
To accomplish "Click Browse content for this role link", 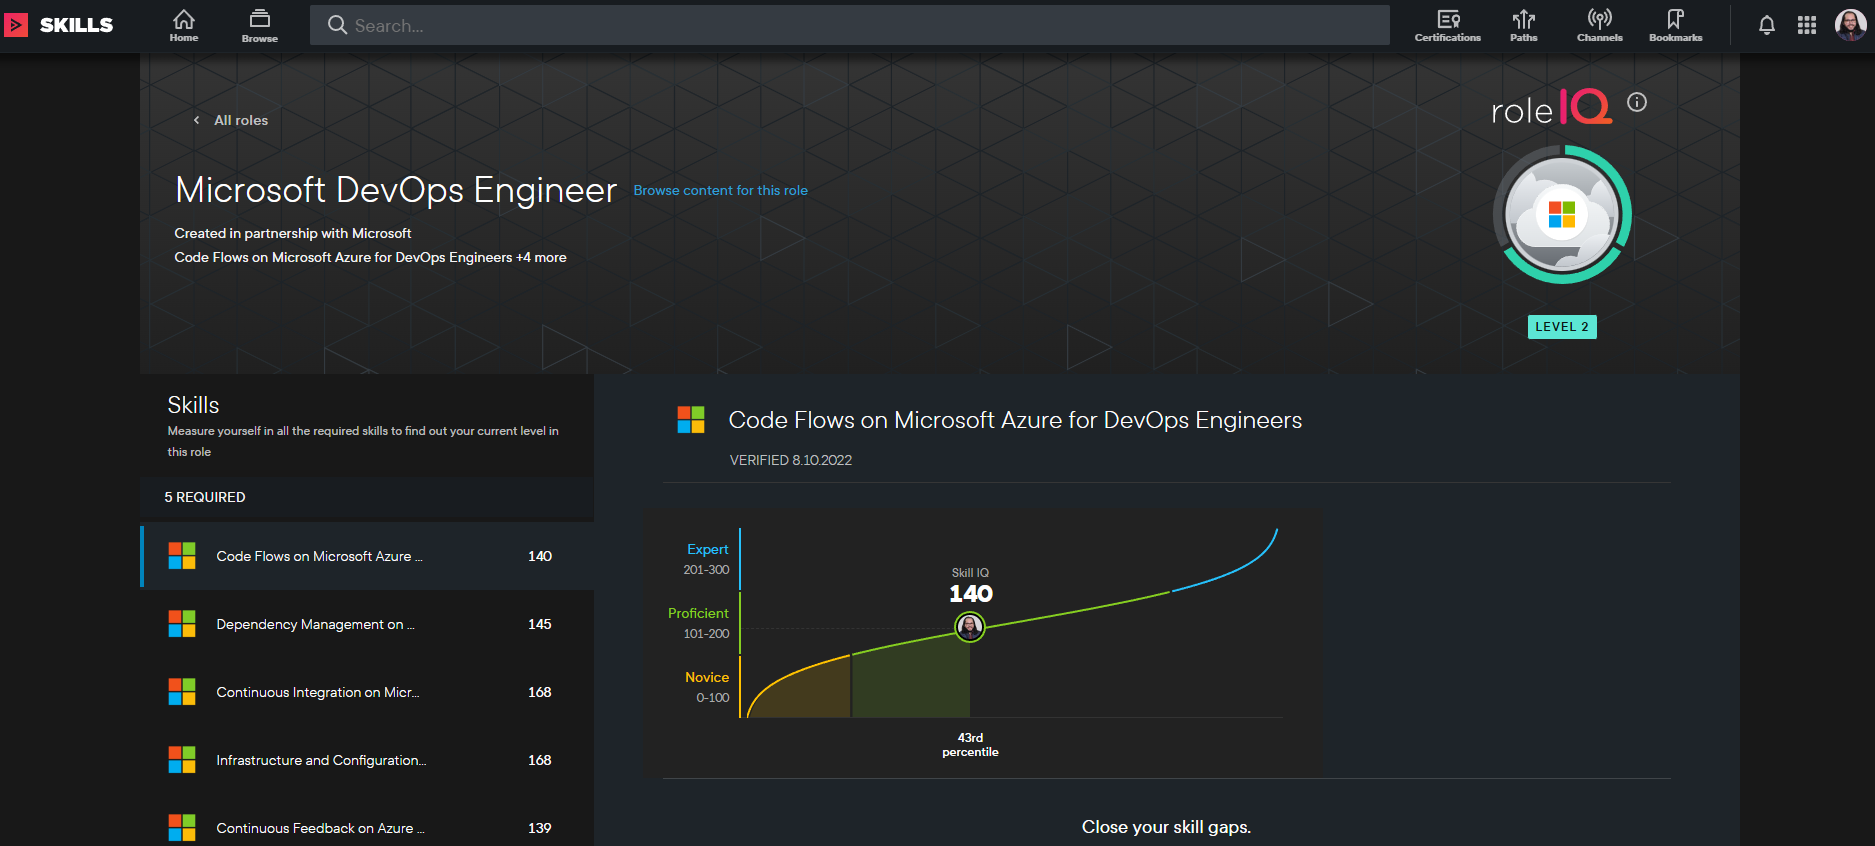I will [x=721, y=190].
